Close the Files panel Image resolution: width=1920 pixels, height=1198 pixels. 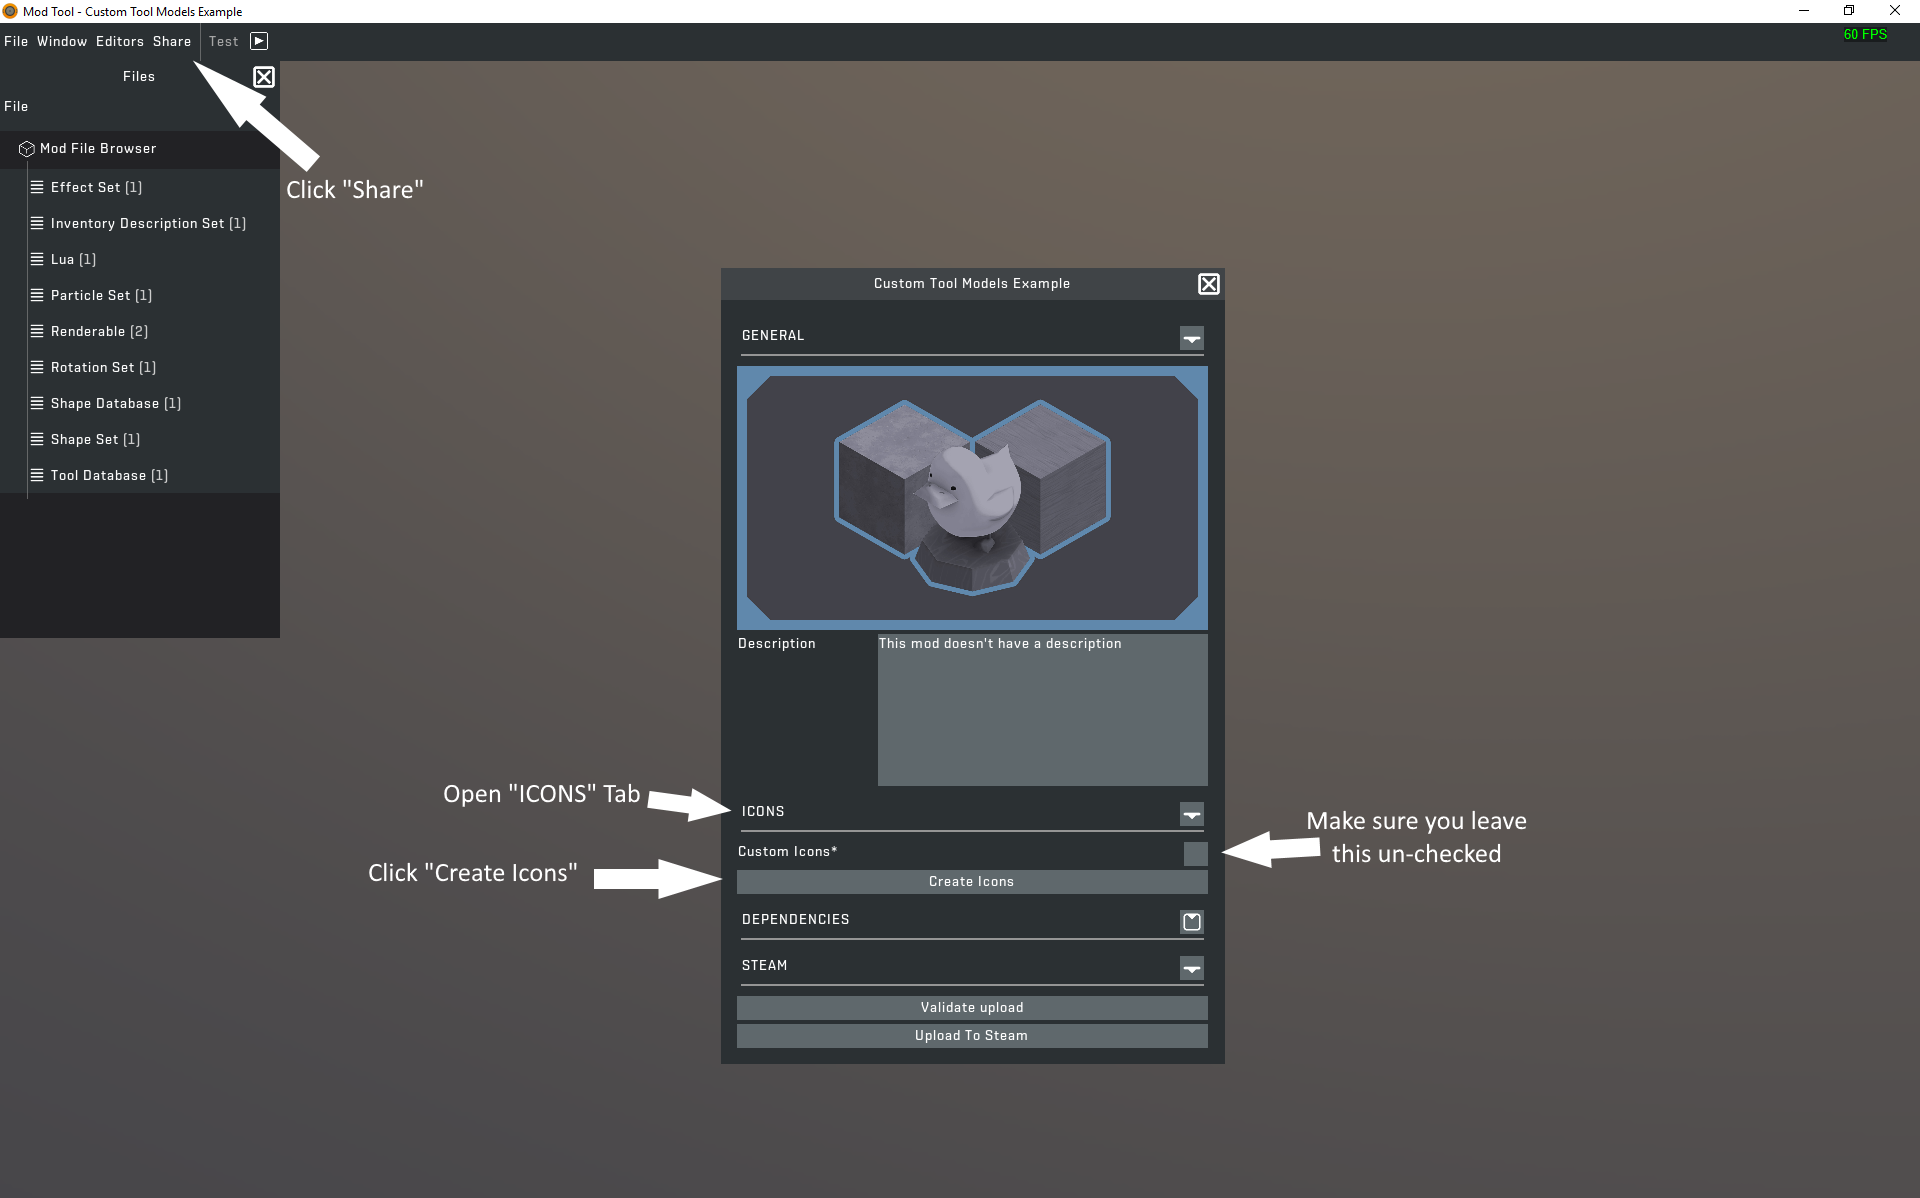(x=264, y=77)
